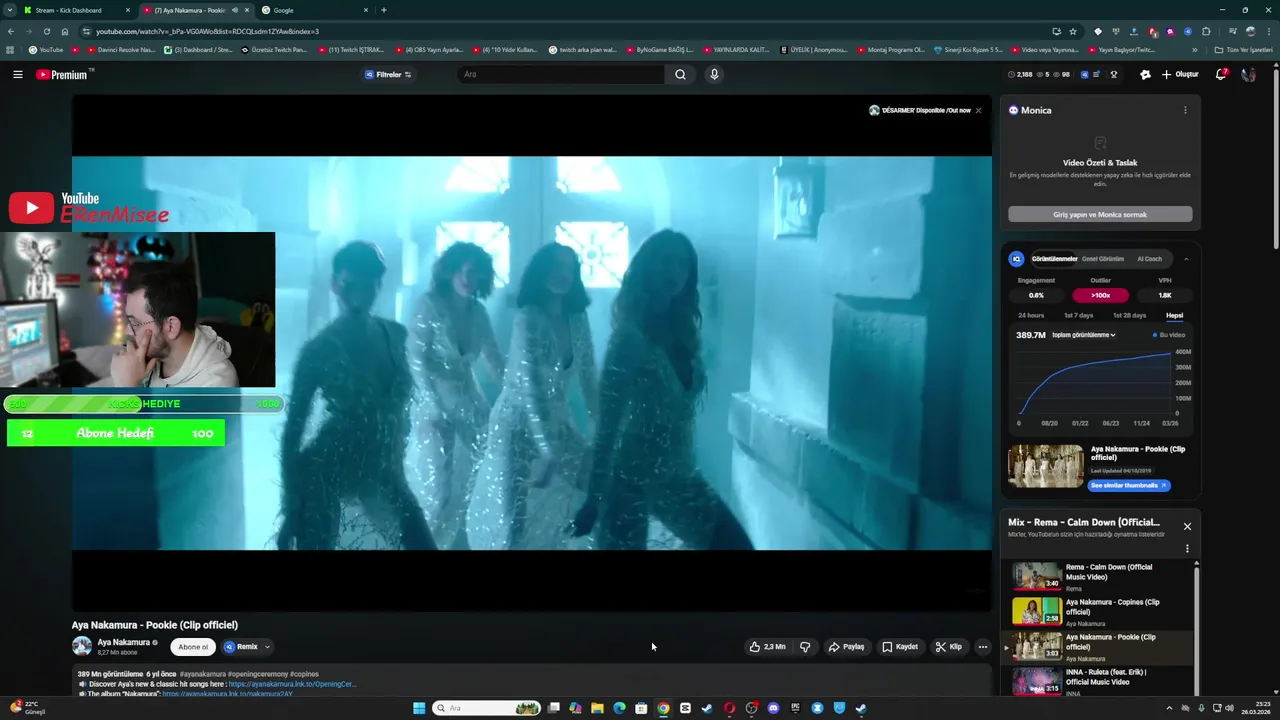Open Chrome extensions puzzle icon
The image size is (1280, 720).
click(1206, 31)
